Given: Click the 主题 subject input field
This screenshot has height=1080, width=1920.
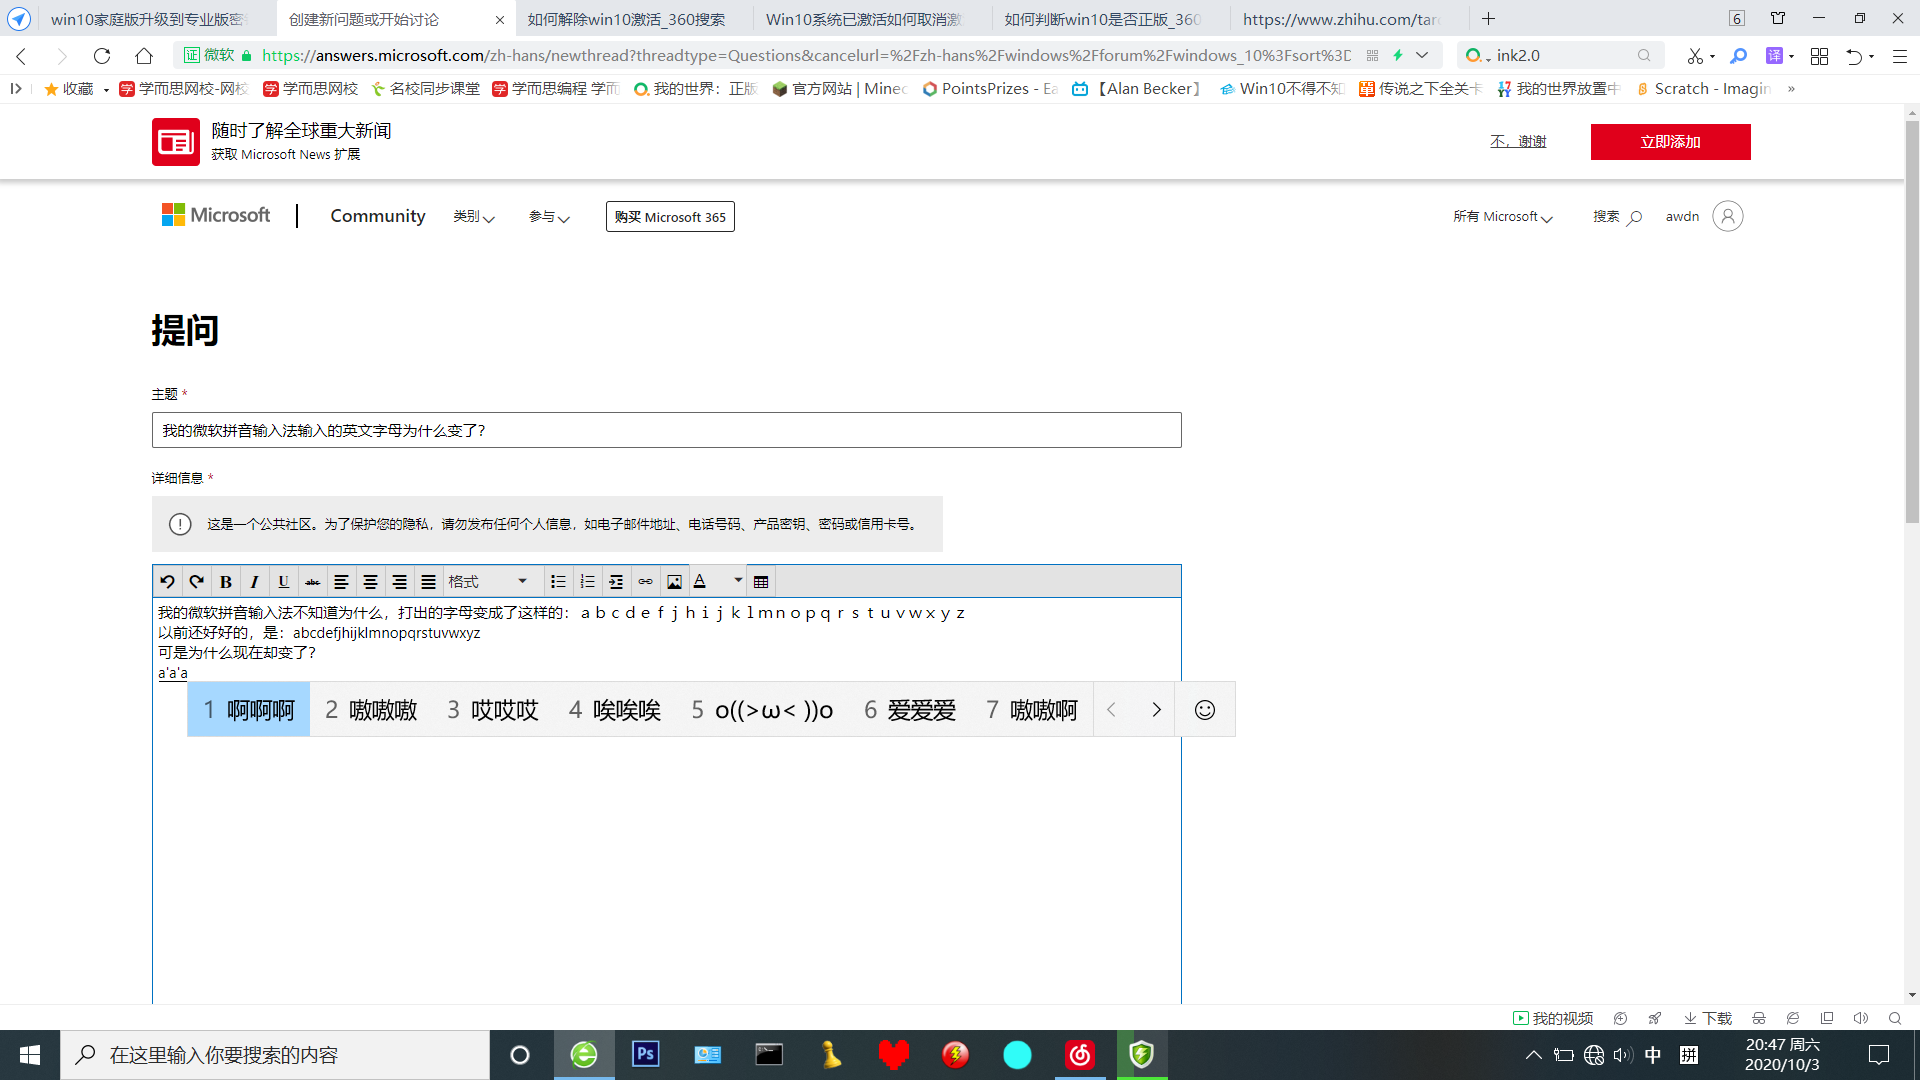Looking at the screenshot, I should [x=666, y=430].
